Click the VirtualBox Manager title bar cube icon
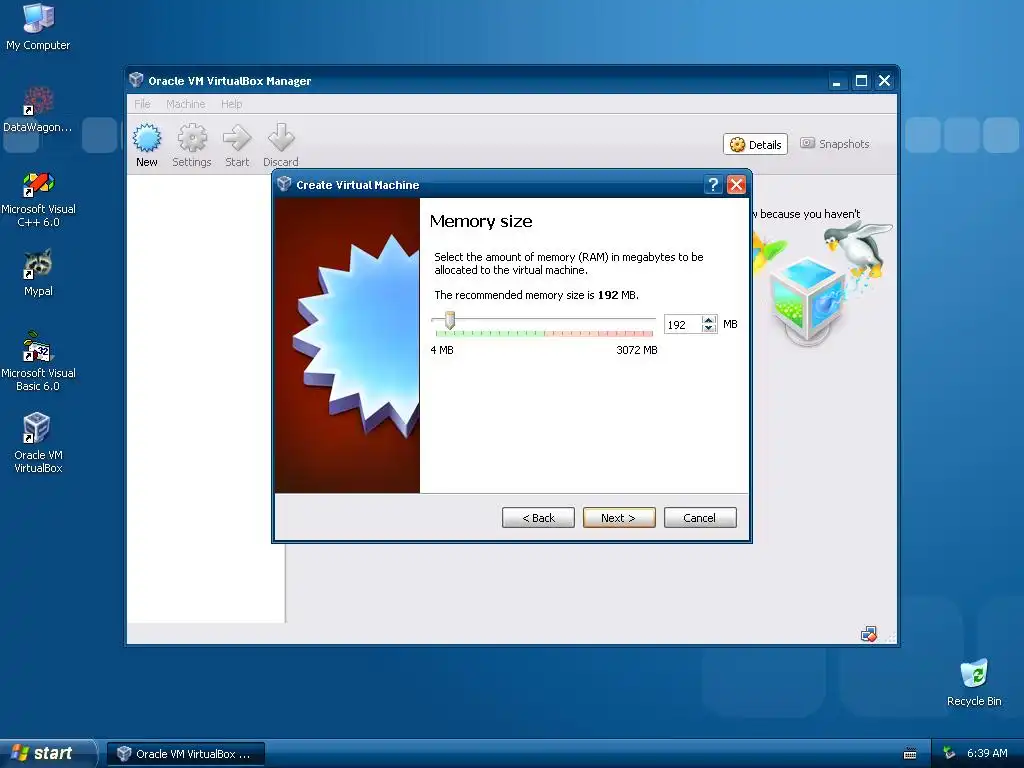Screen dimensions: 1024x768 click(136, 80)
